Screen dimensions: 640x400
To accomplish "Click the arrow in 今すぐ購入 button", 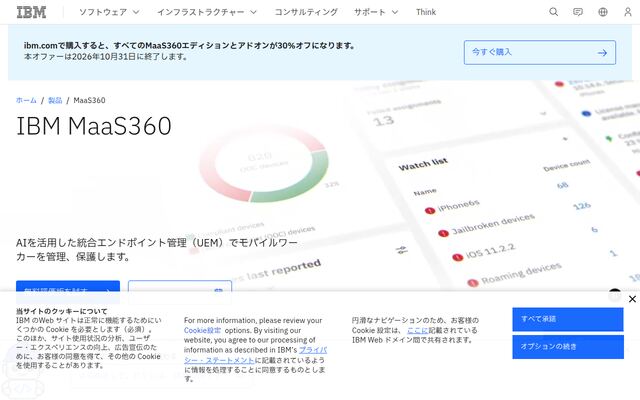I will tap(602, 53).
